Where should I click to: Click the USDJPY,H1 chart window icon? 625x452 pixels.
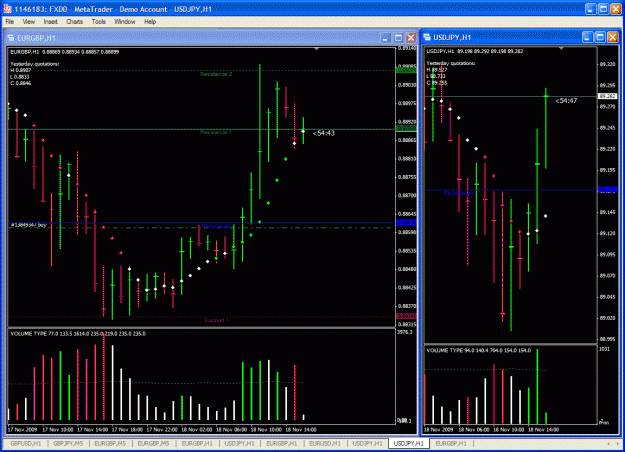point(427,37)
